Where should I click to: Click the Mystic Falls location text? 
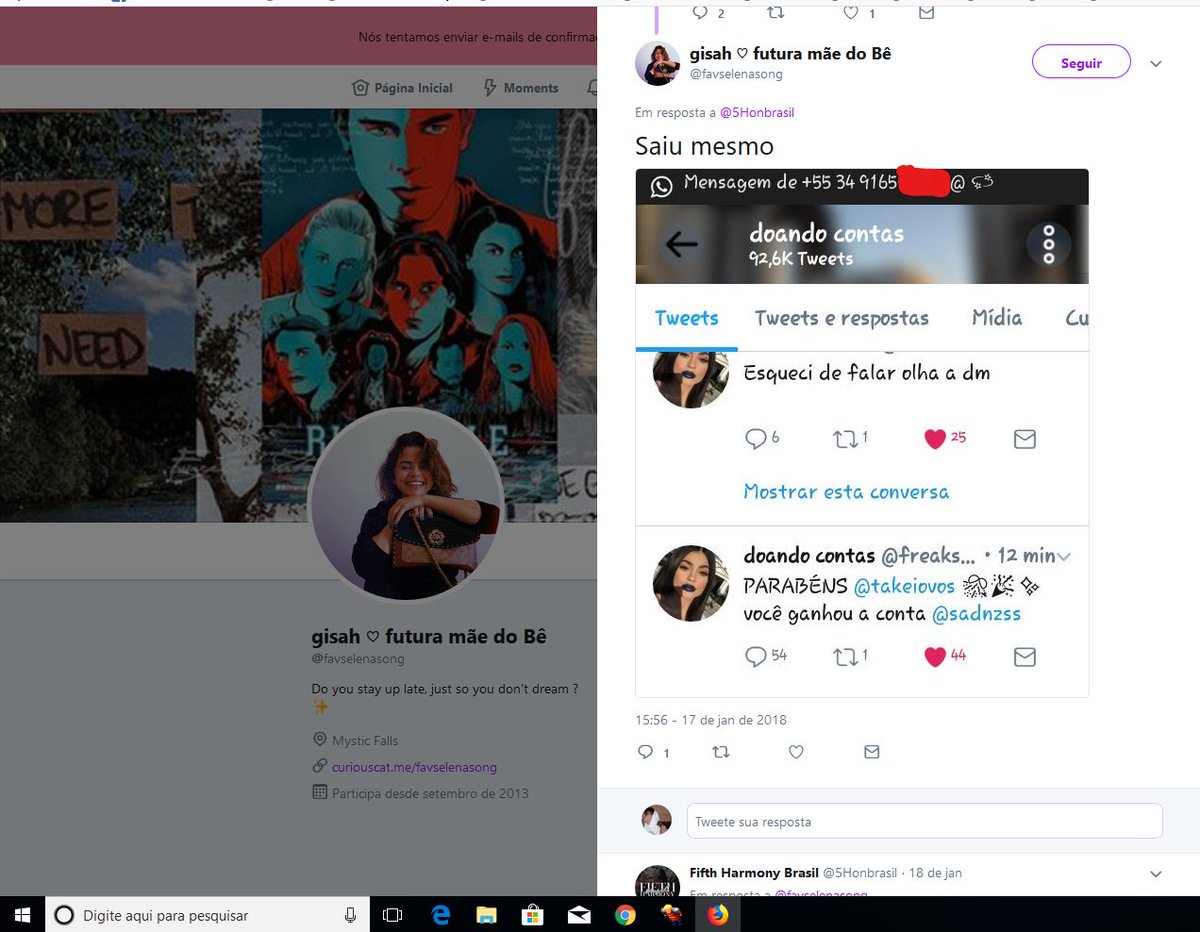point(365,741)
